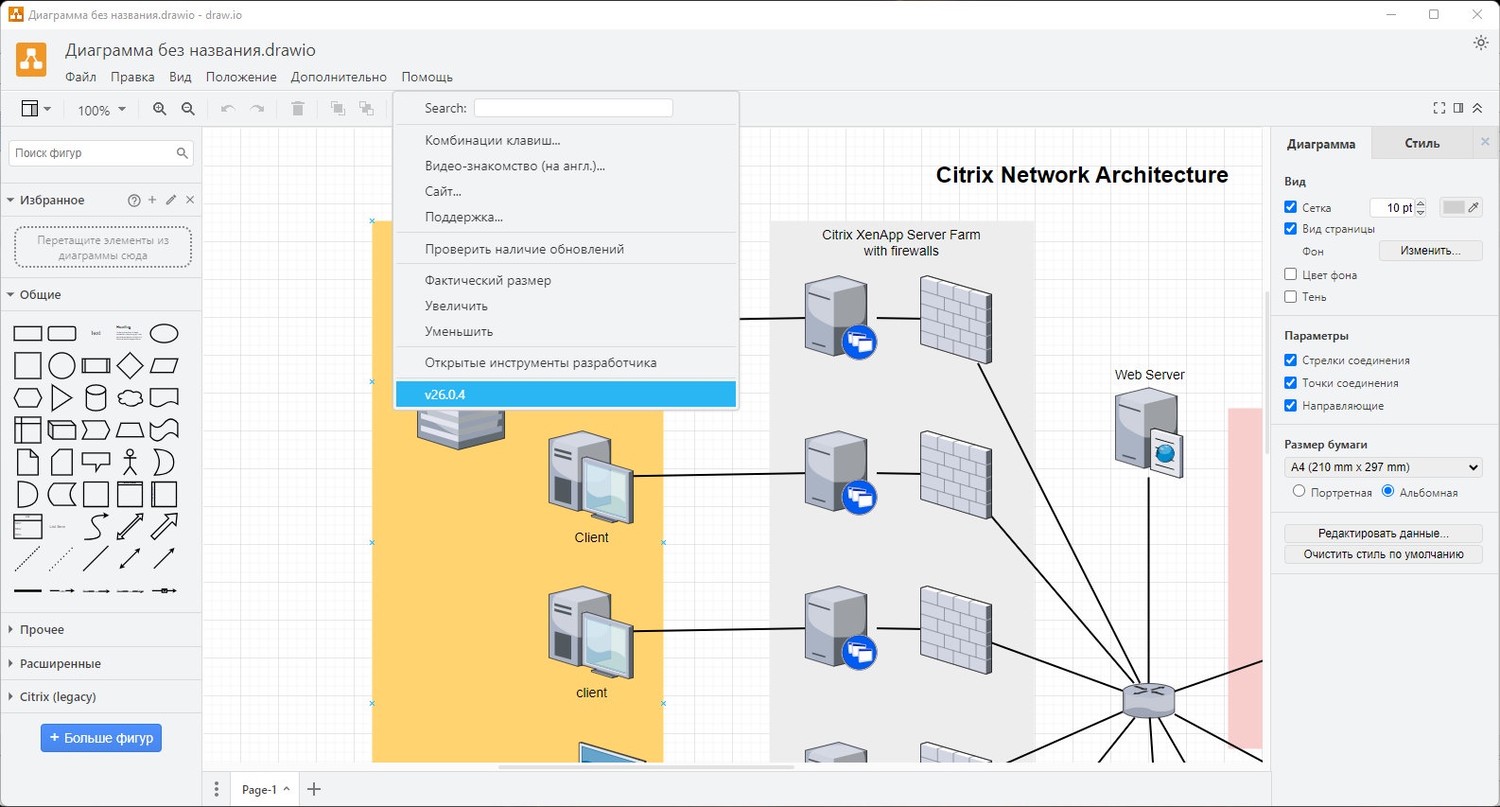Open the paper size A4 dropdown
Image resolution: width=1500 pixels, height=807 pixels.
point(1383,467)
